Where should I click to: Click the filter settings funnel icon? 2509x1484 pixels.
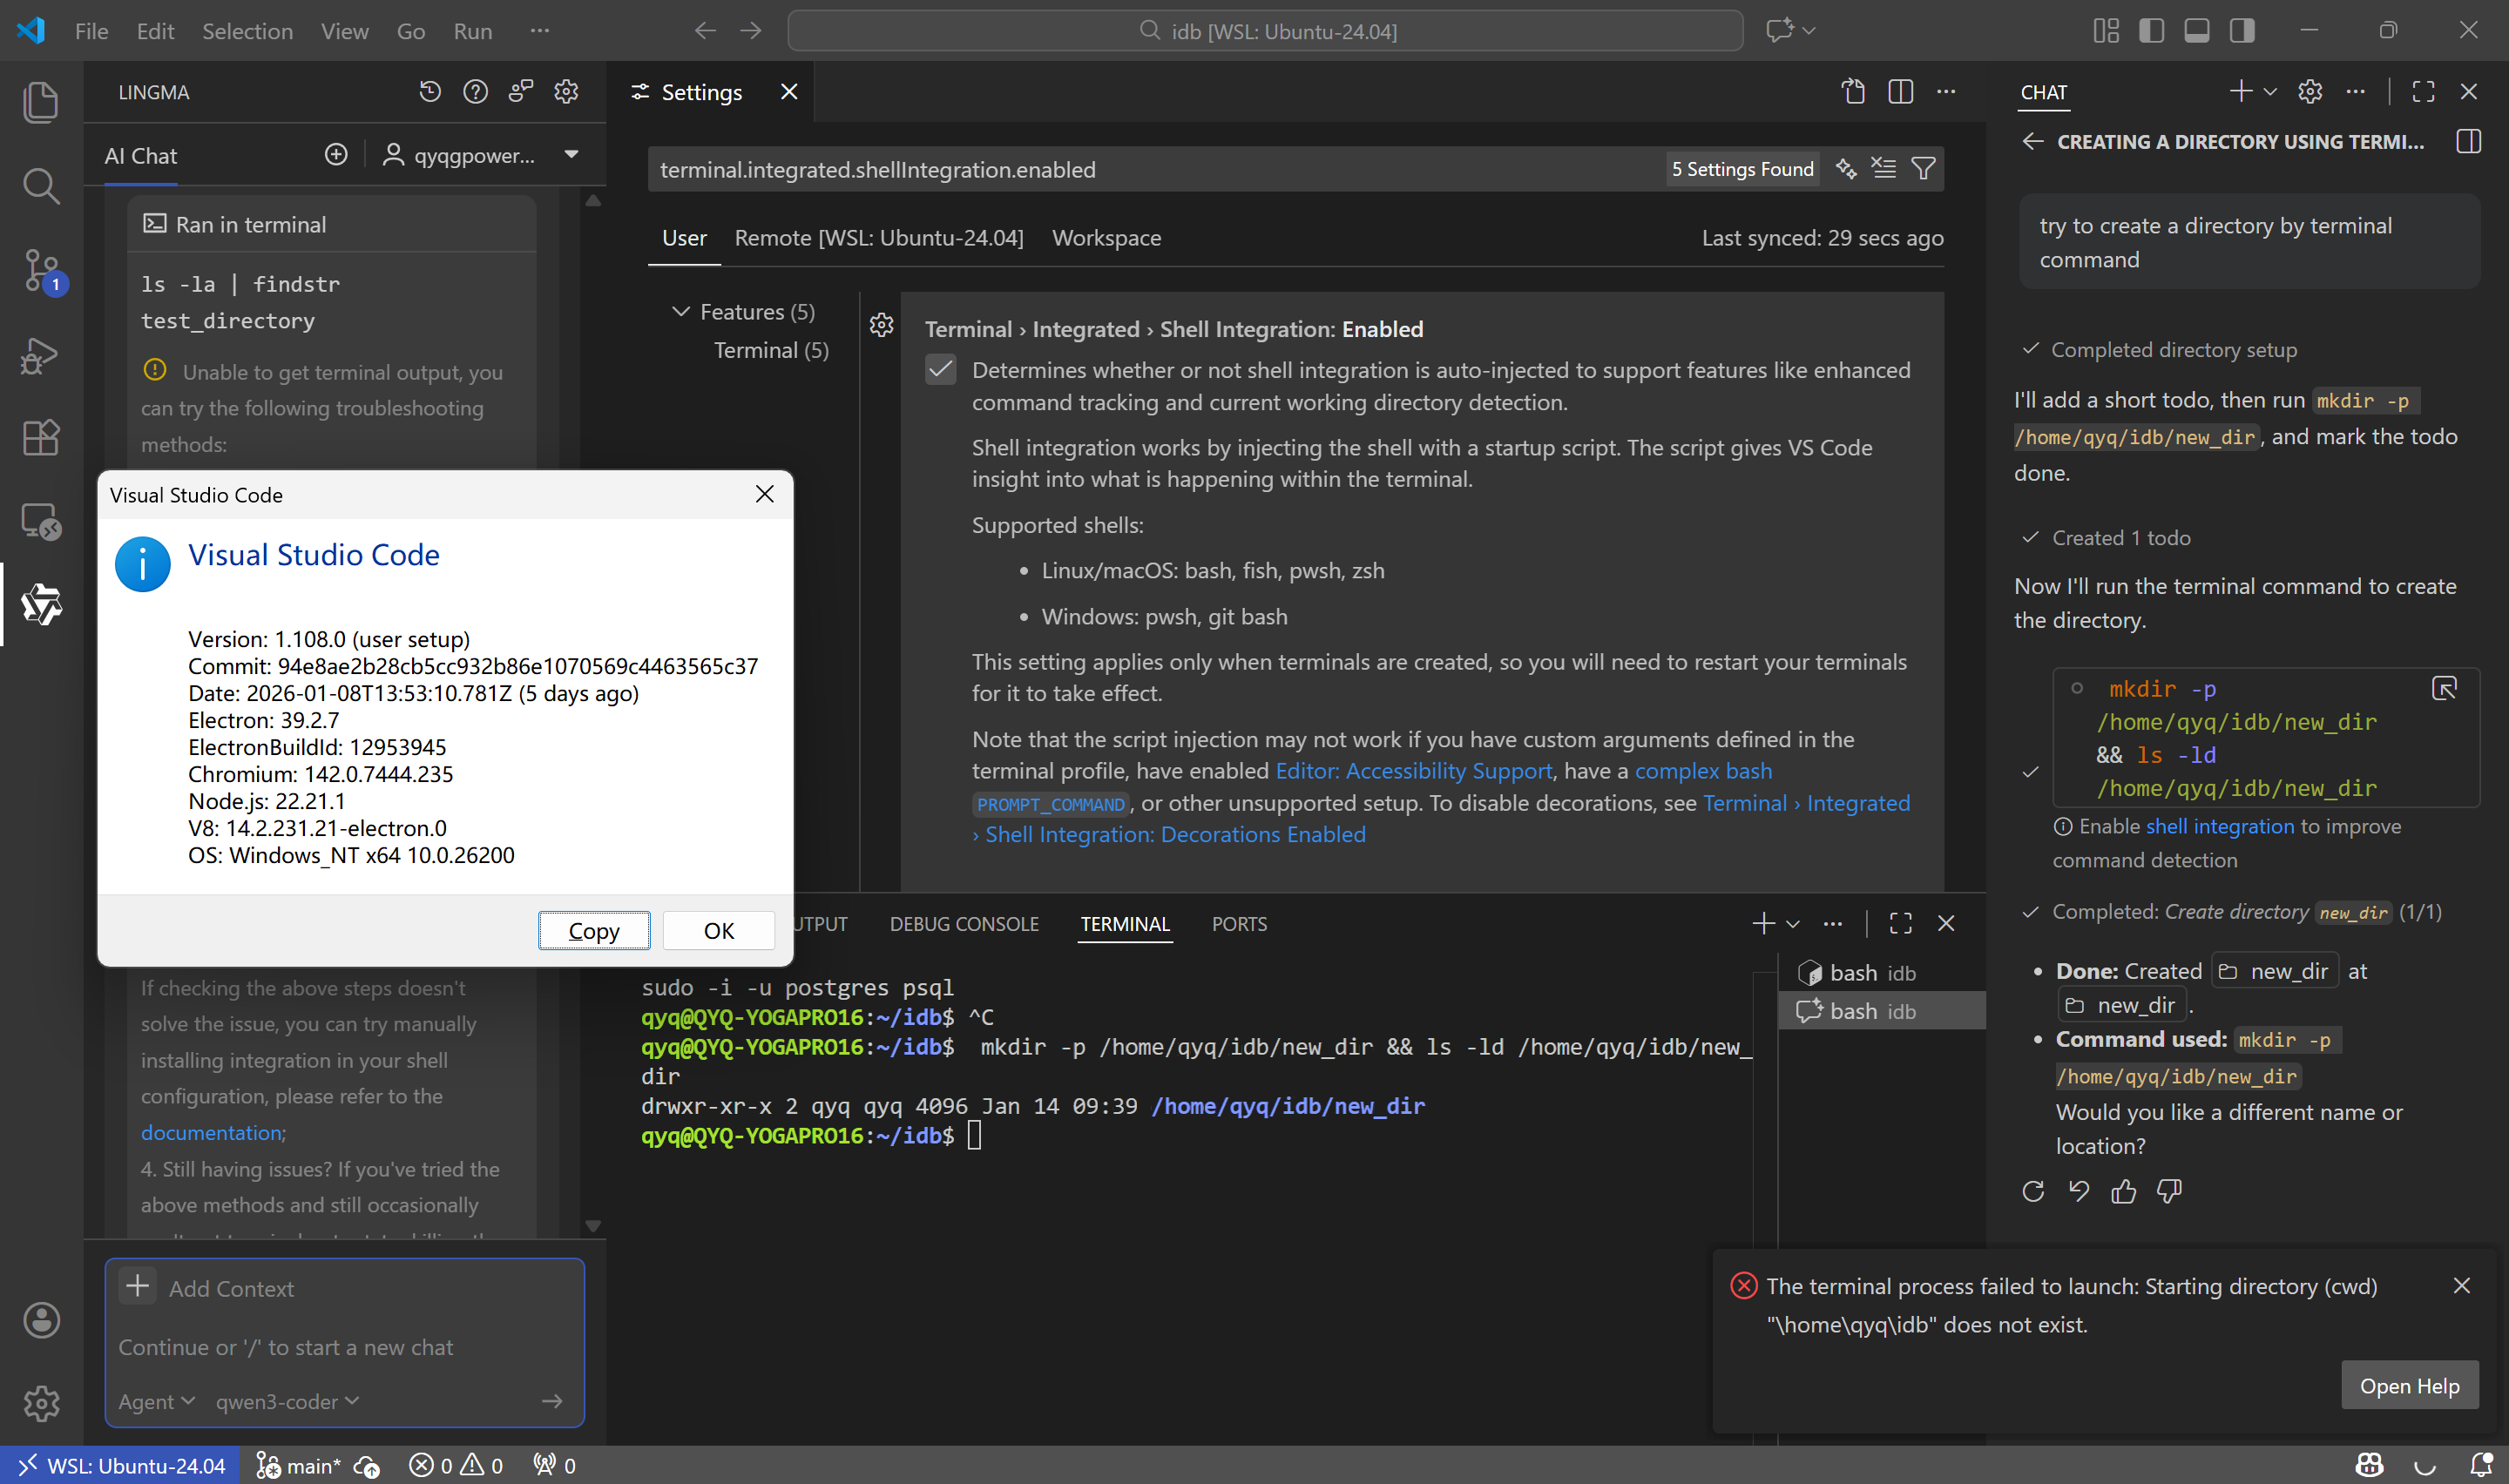click(x=1923, y=169)
